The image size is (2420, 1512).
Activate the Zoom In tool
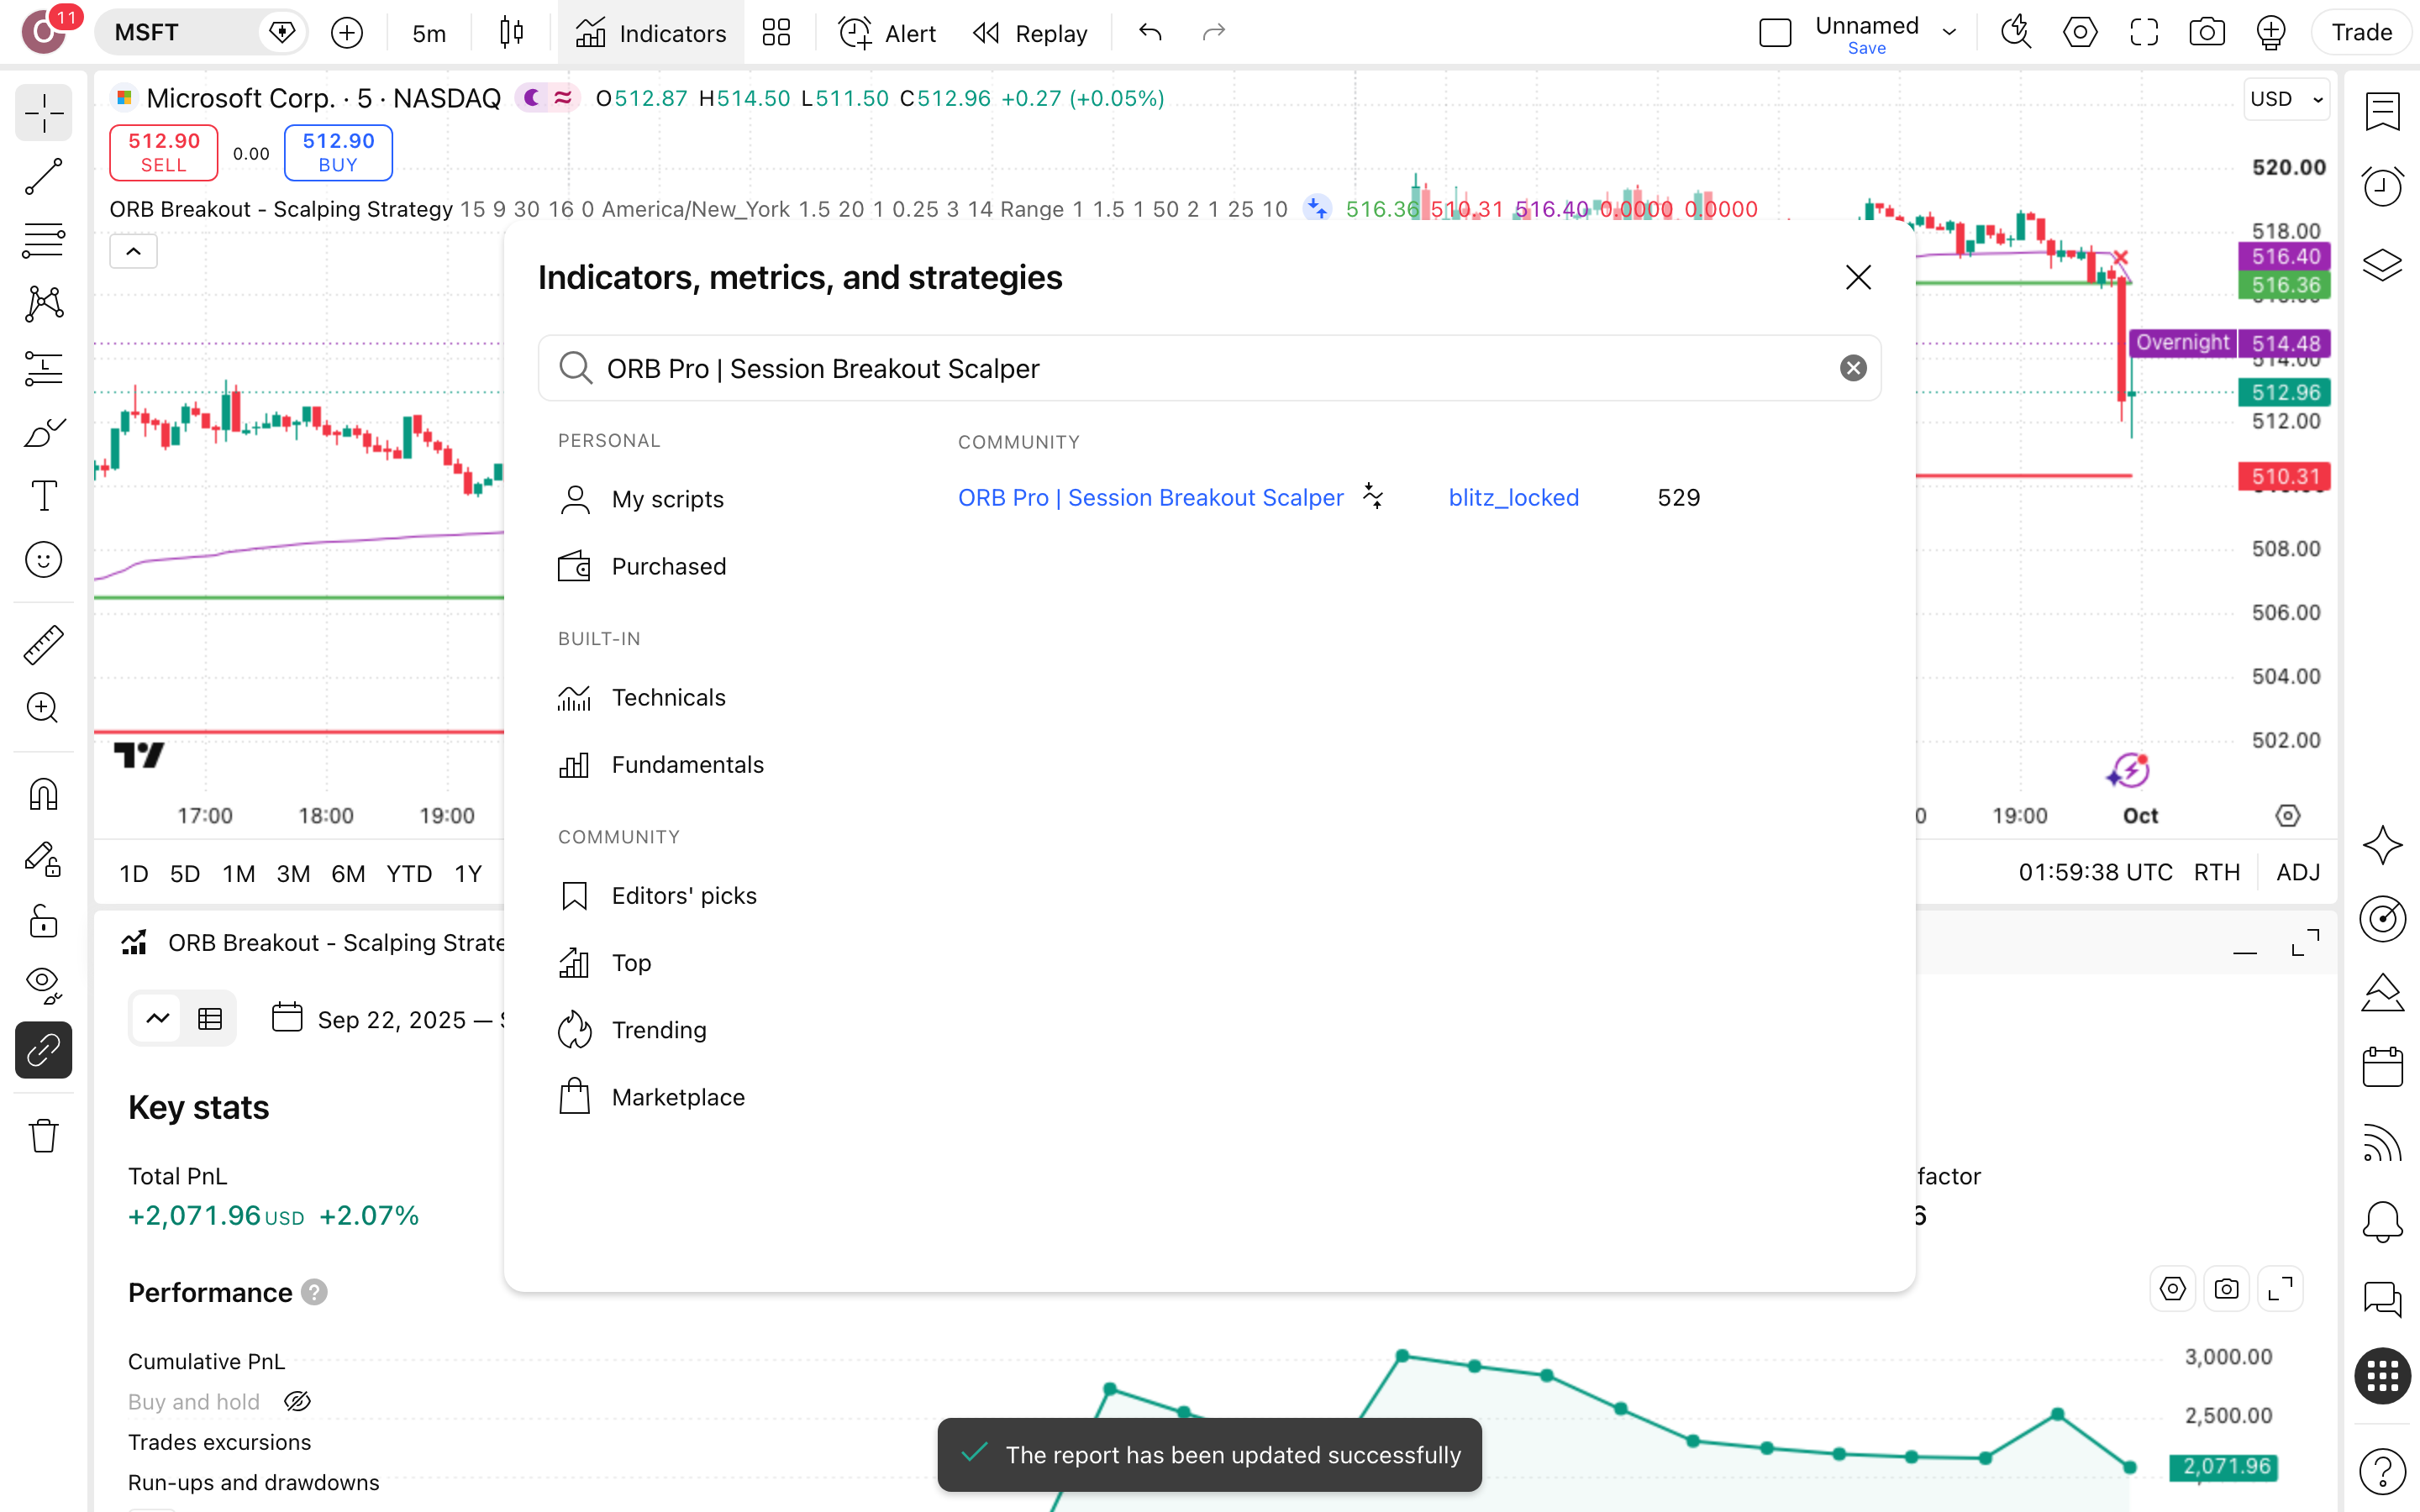click(x=43, y=708)
